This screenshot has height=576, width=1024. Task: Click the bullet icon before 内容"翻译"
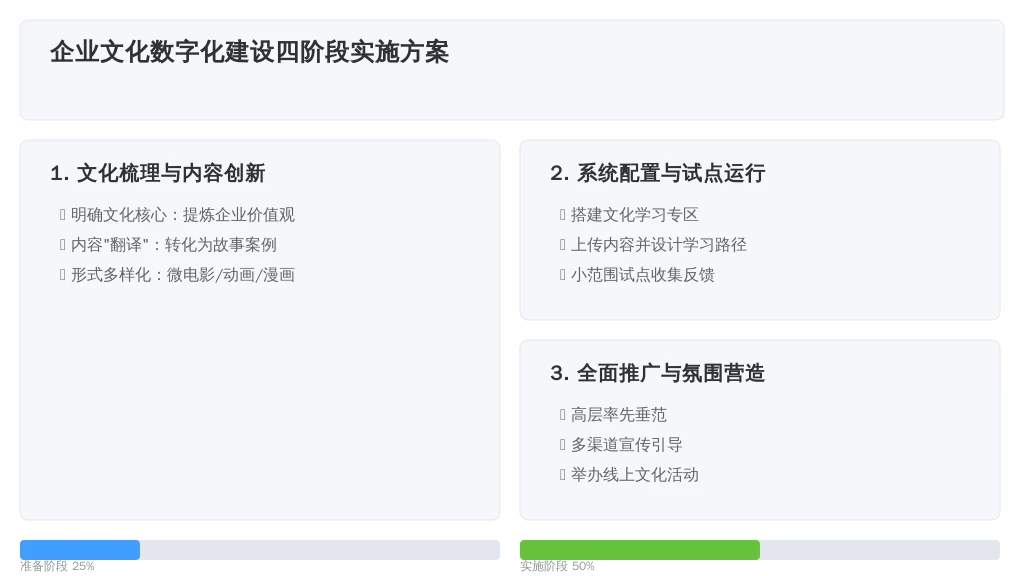[63, 245]
